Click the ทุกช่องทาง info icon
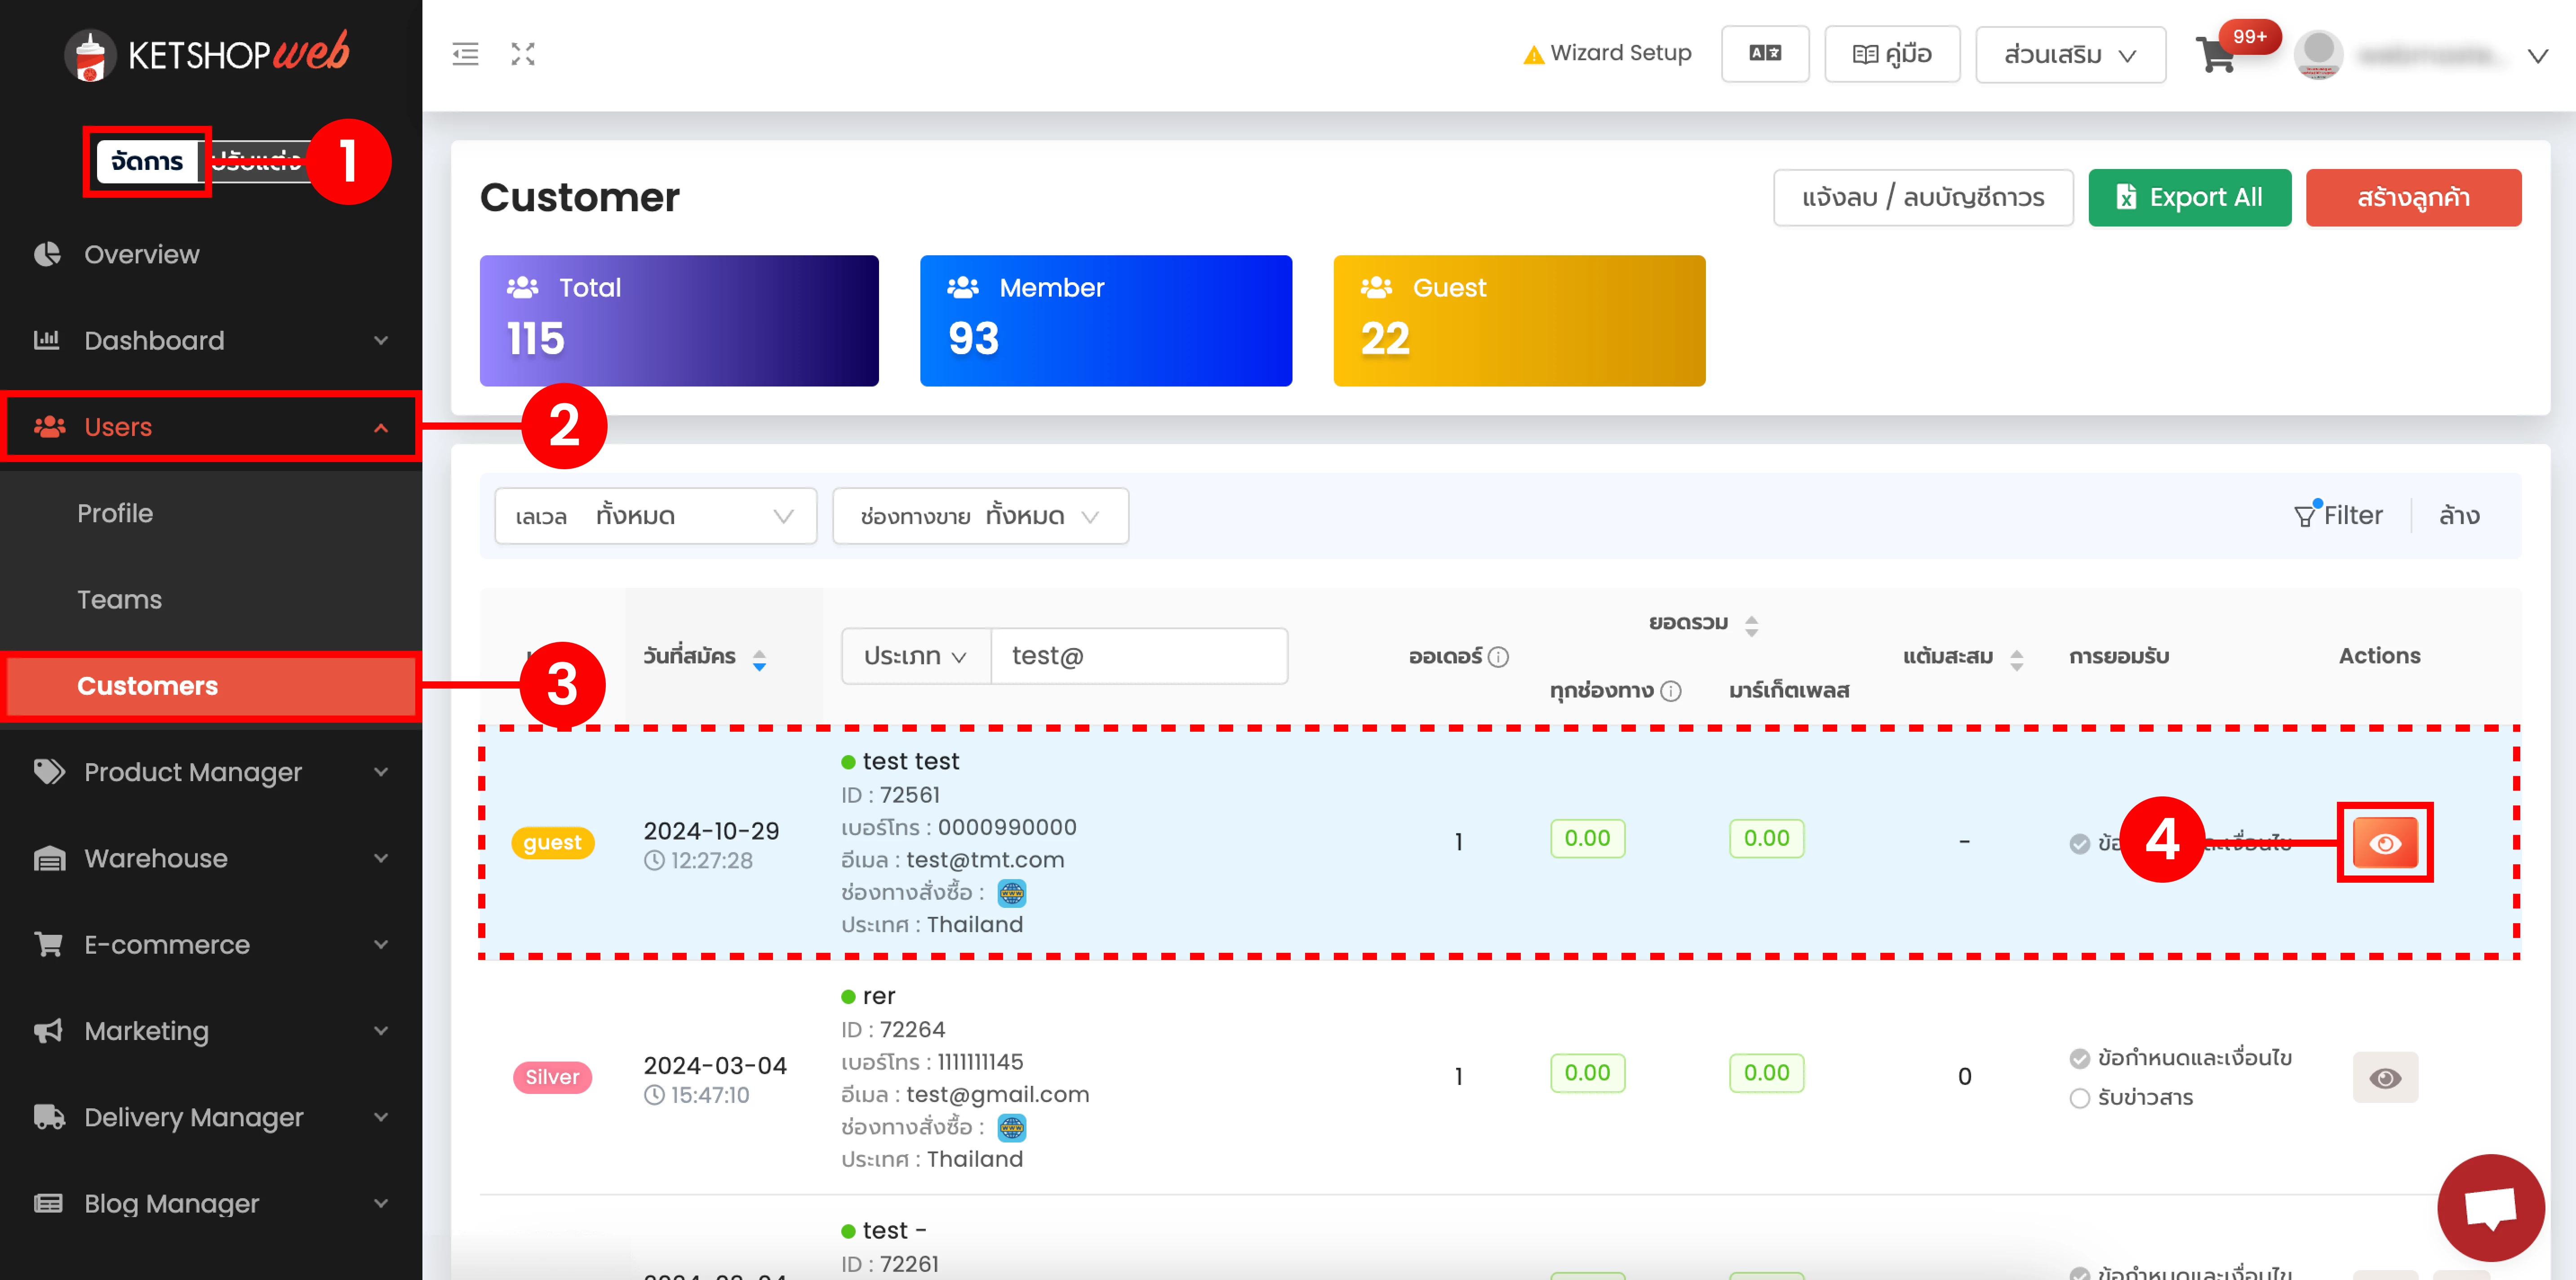This screenshot has width=2576, height=1280. [1671, 691]
